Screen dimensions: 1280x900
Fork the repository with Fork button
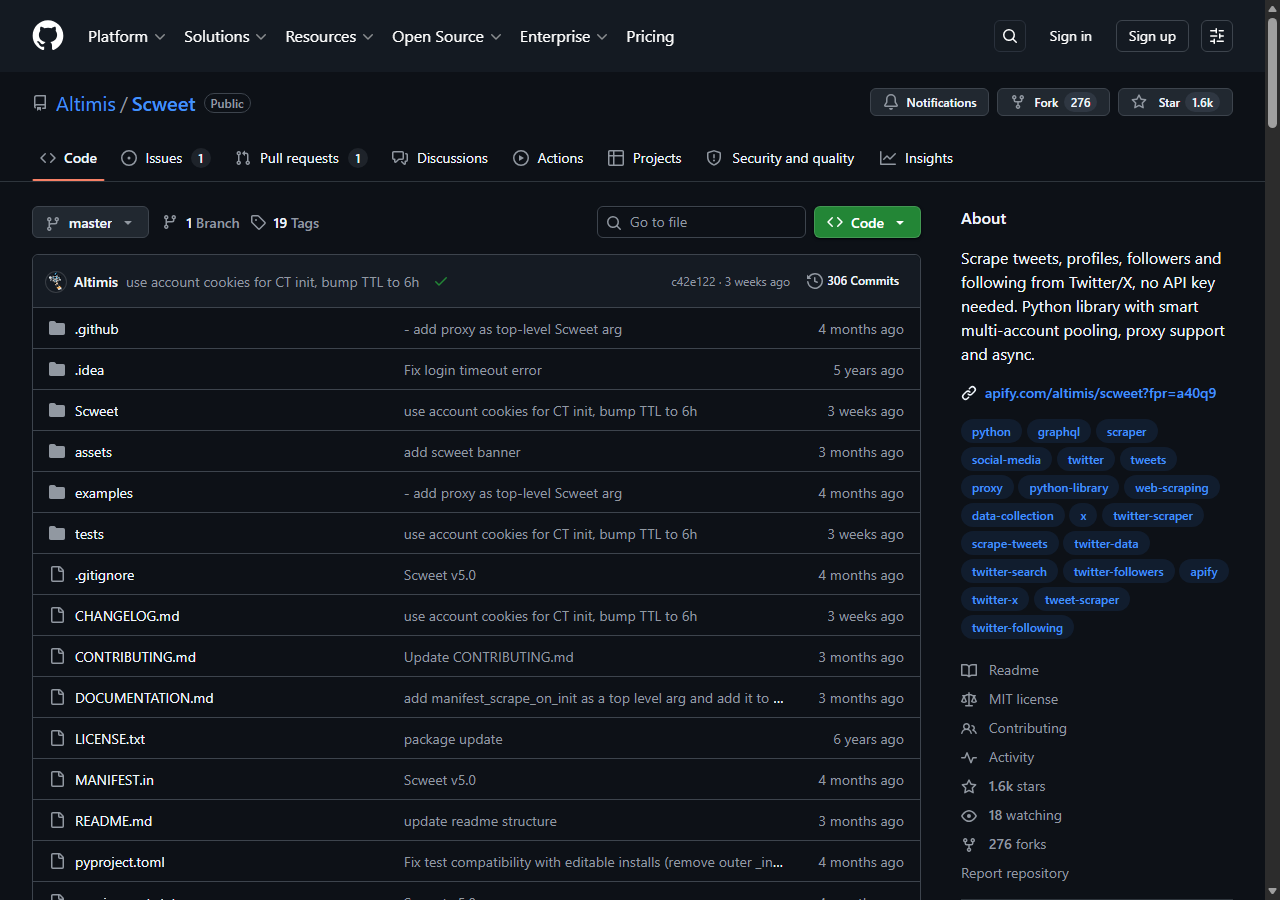click(x=1053, y=102)
